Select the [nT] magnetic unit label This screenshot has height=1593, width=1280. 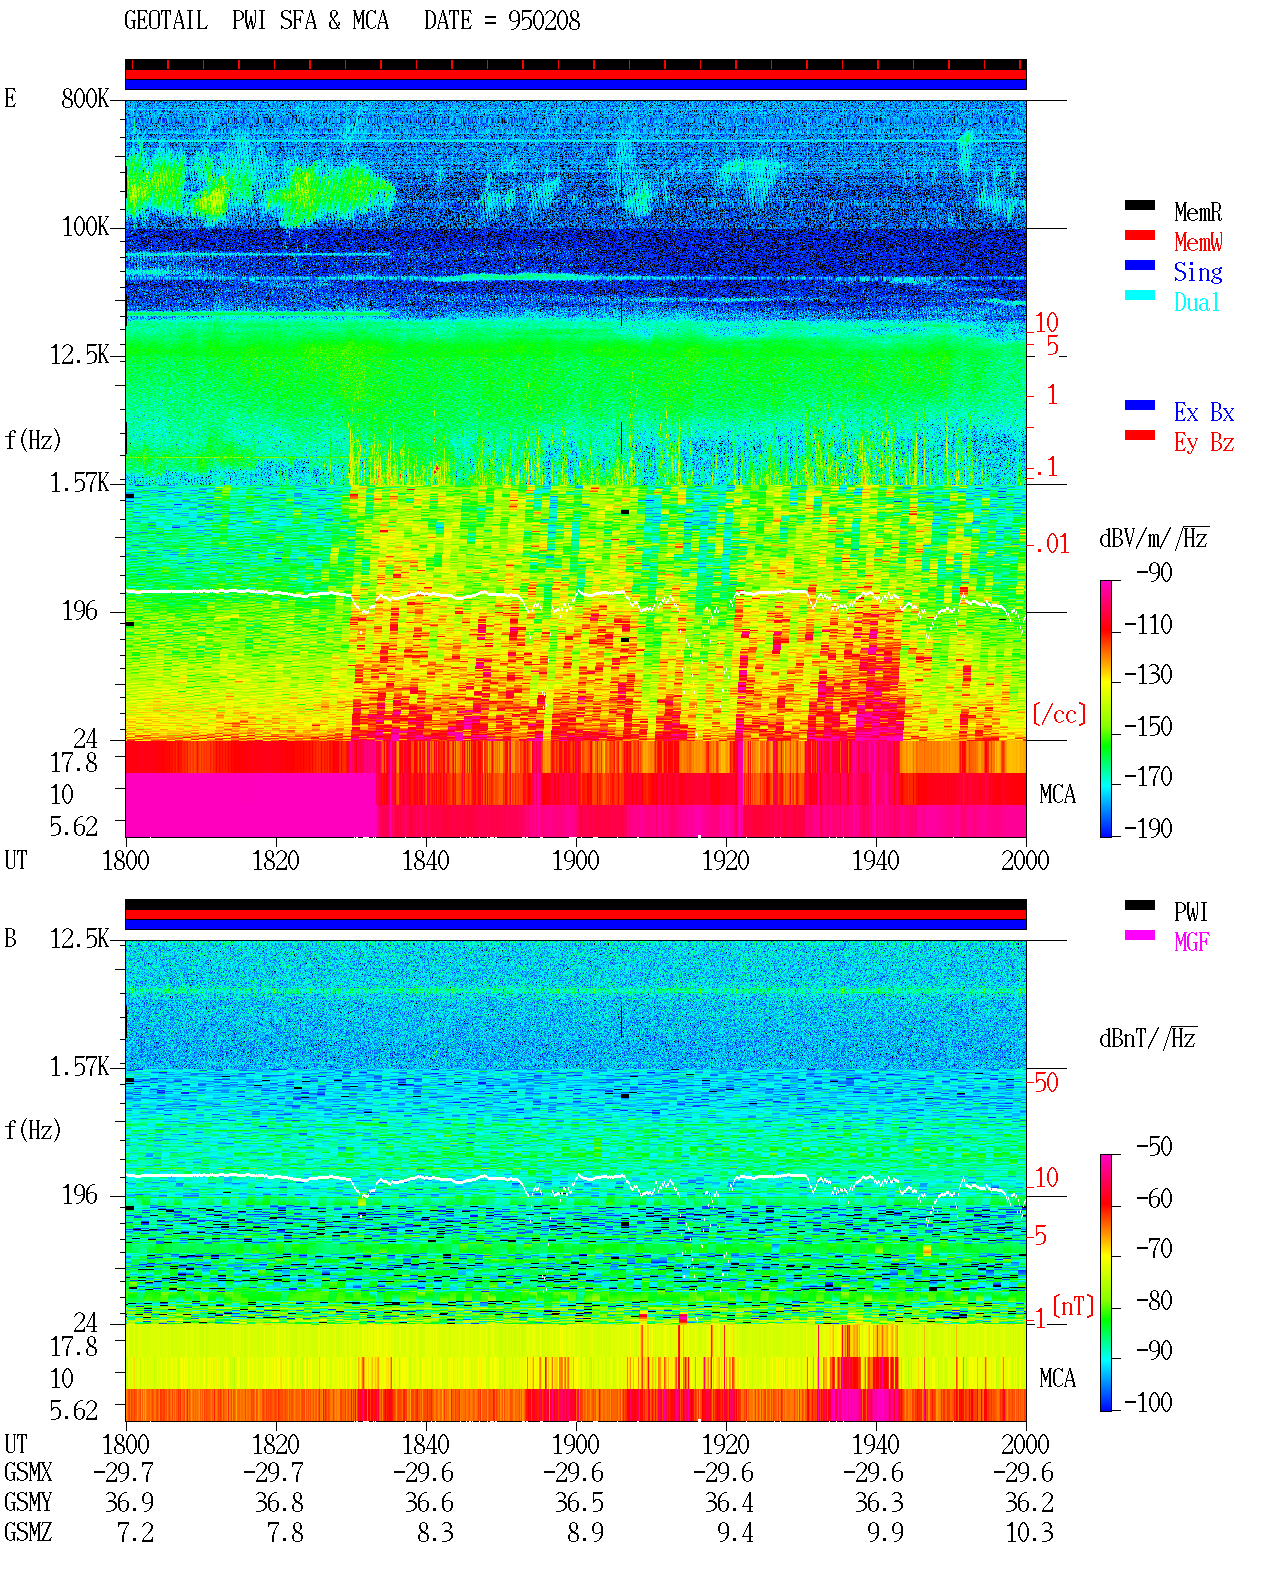coord(1073,1306)
